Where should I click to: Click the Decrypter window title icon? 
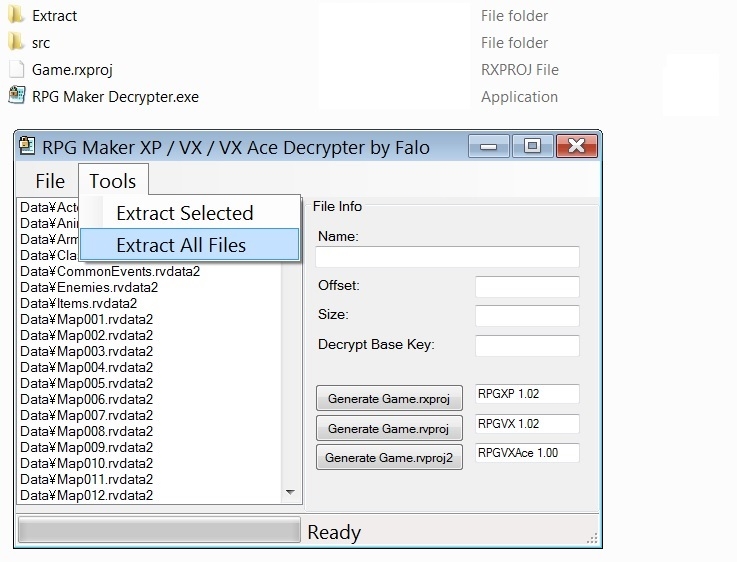27,145
